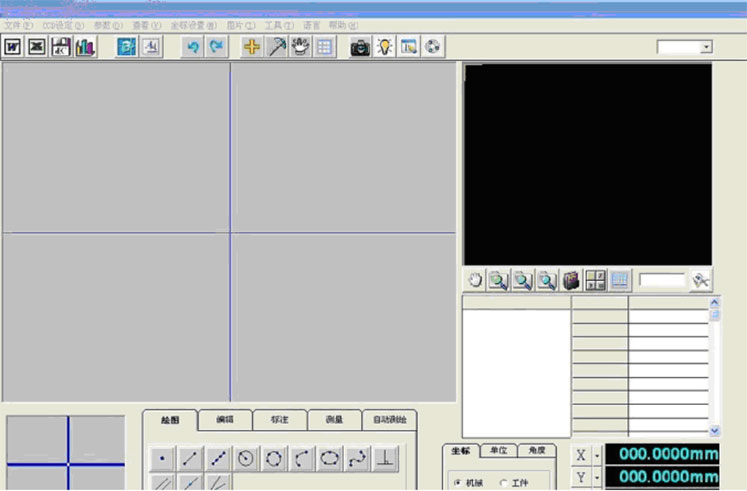Viewport: 747px width, 491px height.
Task: Select the ellipse drawing tool
Action: (329, 459)
